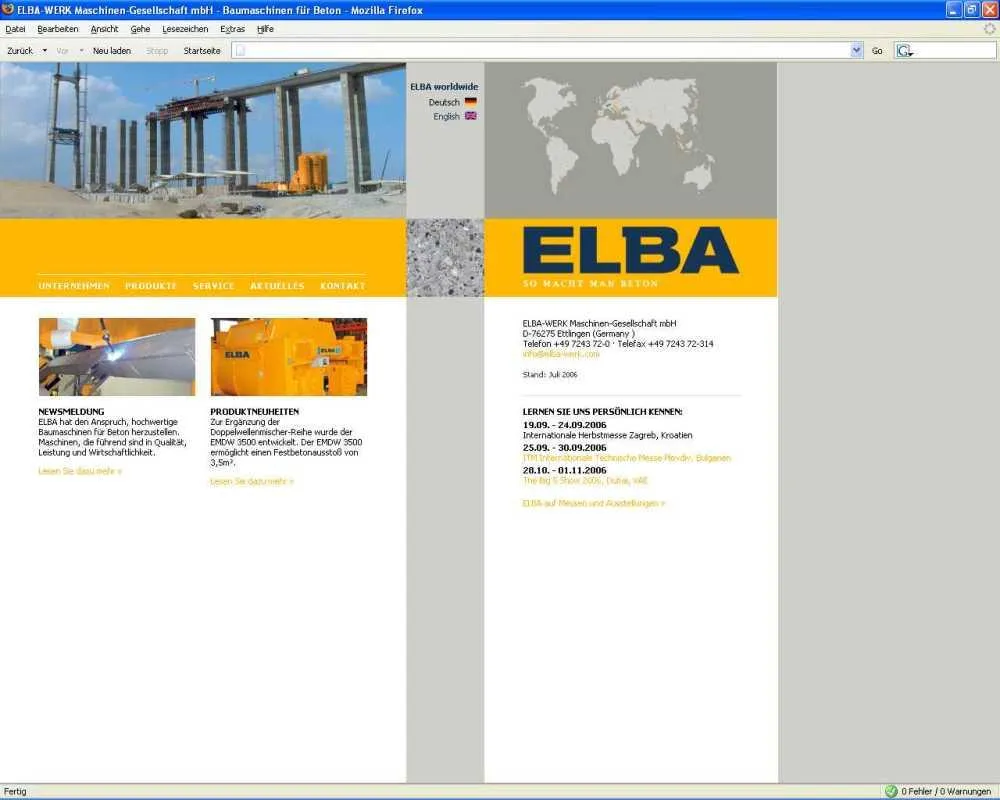The height and width of the screenshot is (800, 1000).
Task: Click the ELBA logo
Action: [x=631, y=251]
